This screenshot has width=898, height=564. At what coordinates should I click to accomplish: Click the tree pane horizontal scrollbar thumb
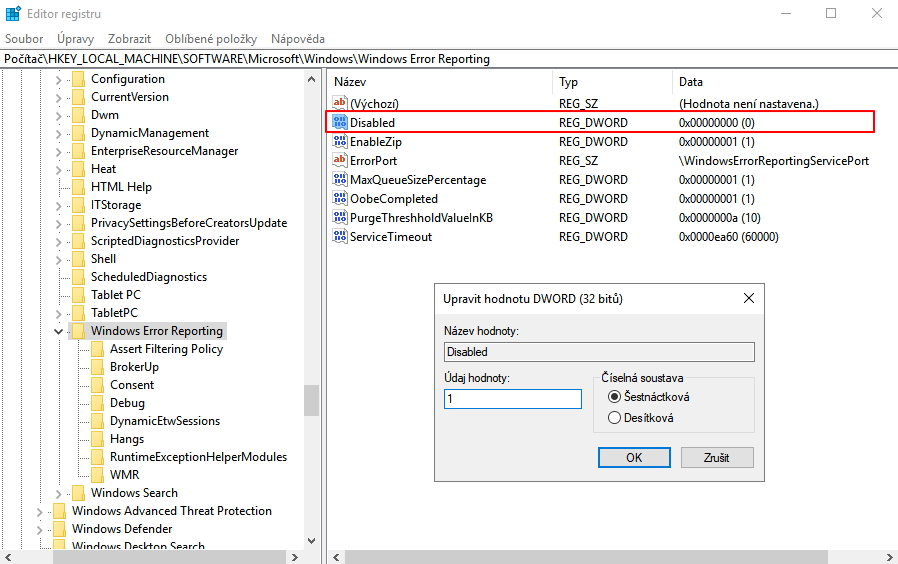[169, 557]
